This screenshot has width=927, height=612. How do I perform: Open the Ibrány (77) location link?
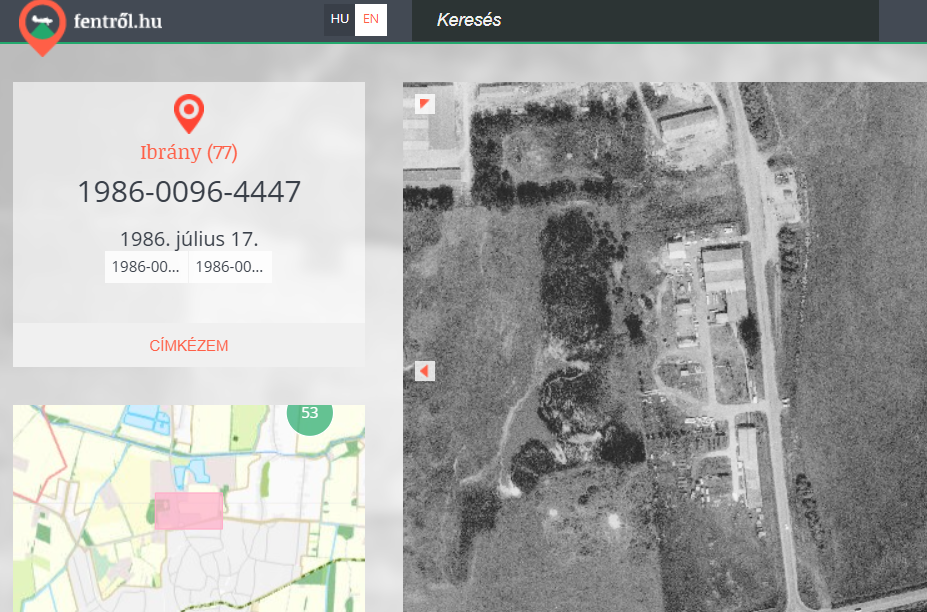point(189,153)
